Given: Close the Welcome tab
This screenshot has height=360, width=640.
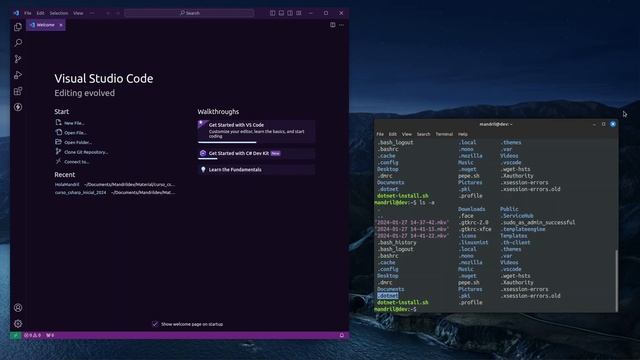Looking at the screenshot, I should [61, 25].
